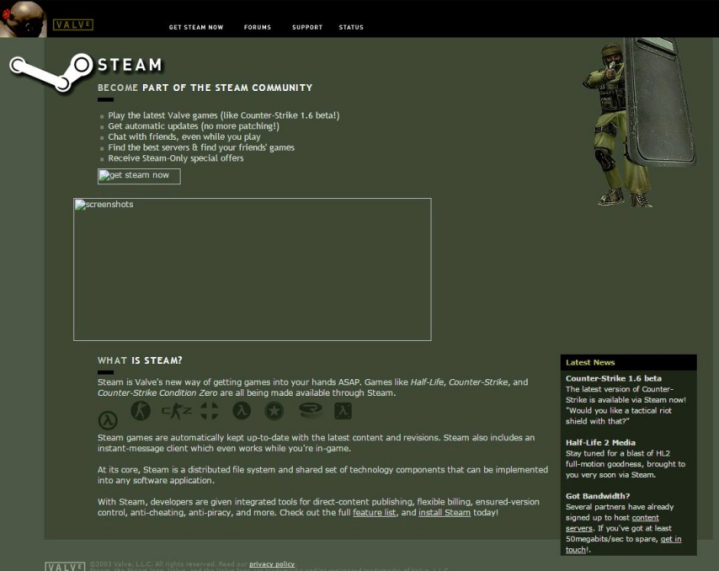Open the Status page from navigation
Screen dimensions: 719x571
(x=351, y=27)
